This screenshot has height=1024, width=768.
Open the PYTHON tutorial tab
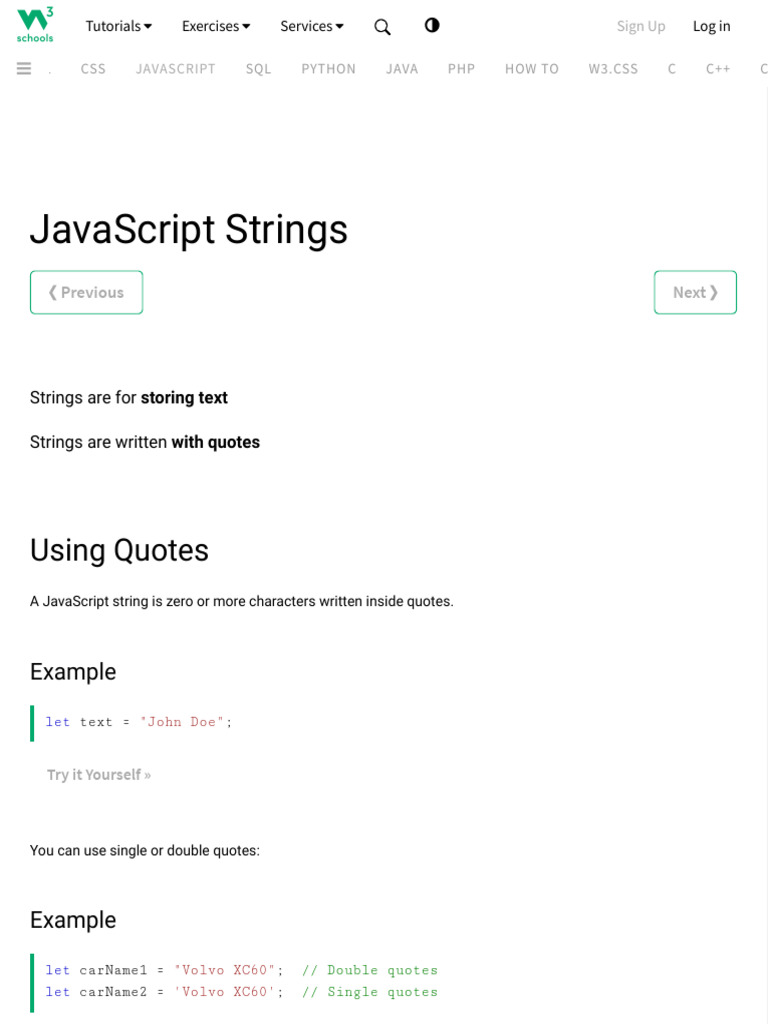(x=329, y=69)
